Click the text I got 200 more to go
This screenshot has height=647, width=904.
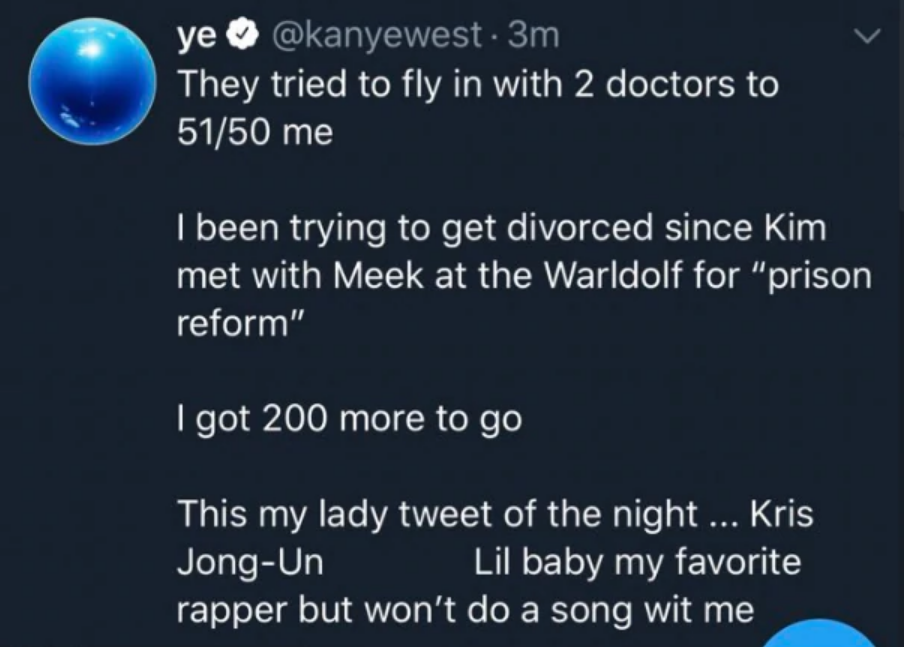pos(349,419)
